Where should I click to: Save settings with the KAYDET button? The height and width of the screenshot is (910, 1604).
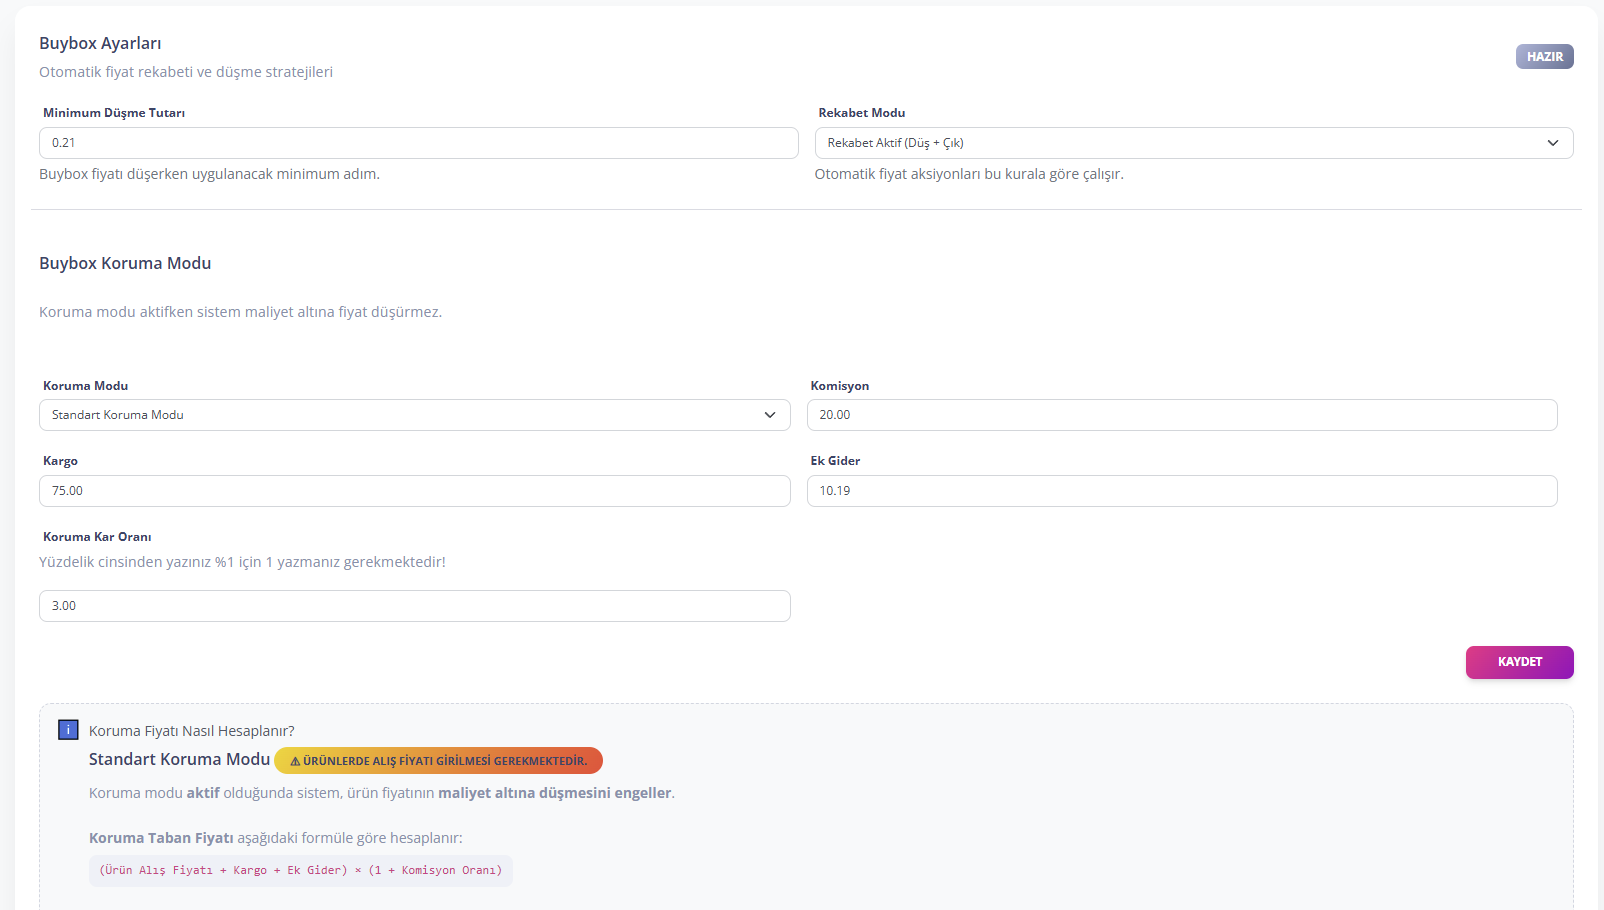coord(1520,662)
